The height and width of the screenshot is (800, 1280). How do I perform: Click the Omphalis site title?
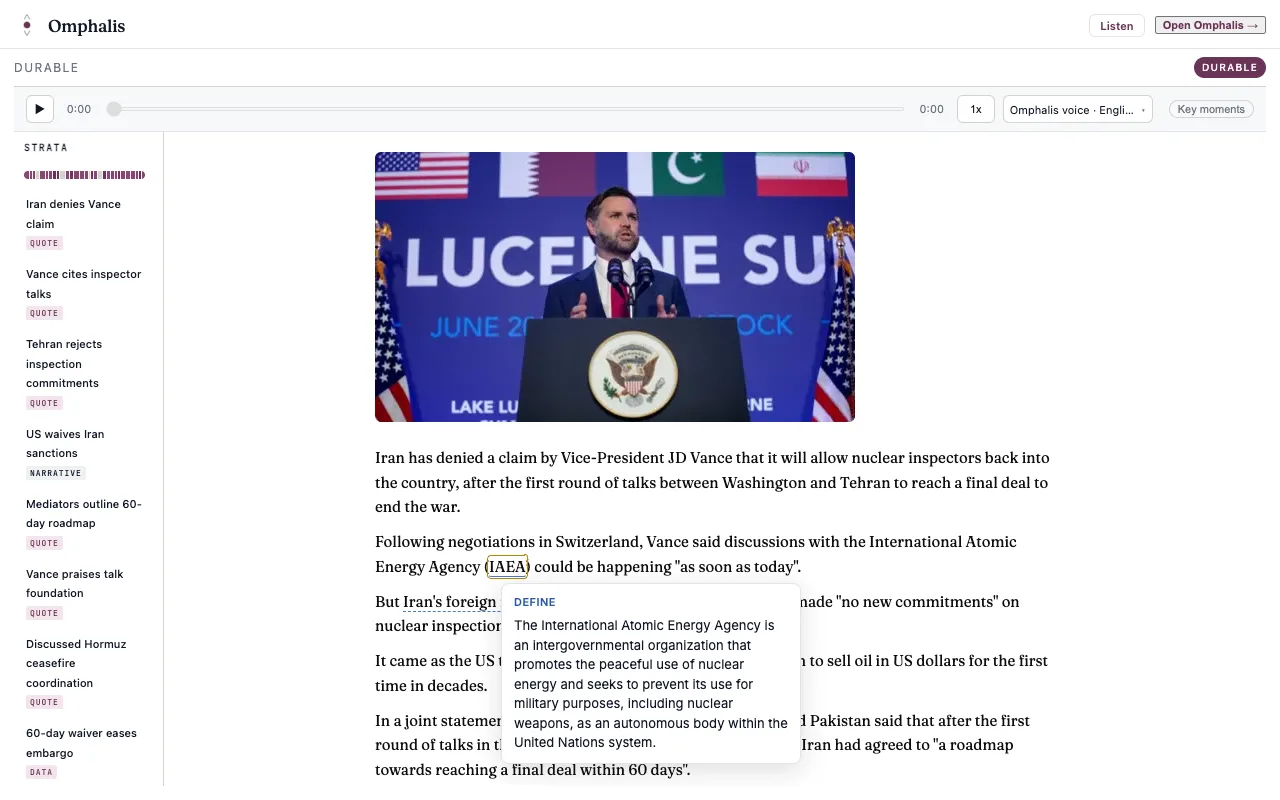[x=87, y=26]
